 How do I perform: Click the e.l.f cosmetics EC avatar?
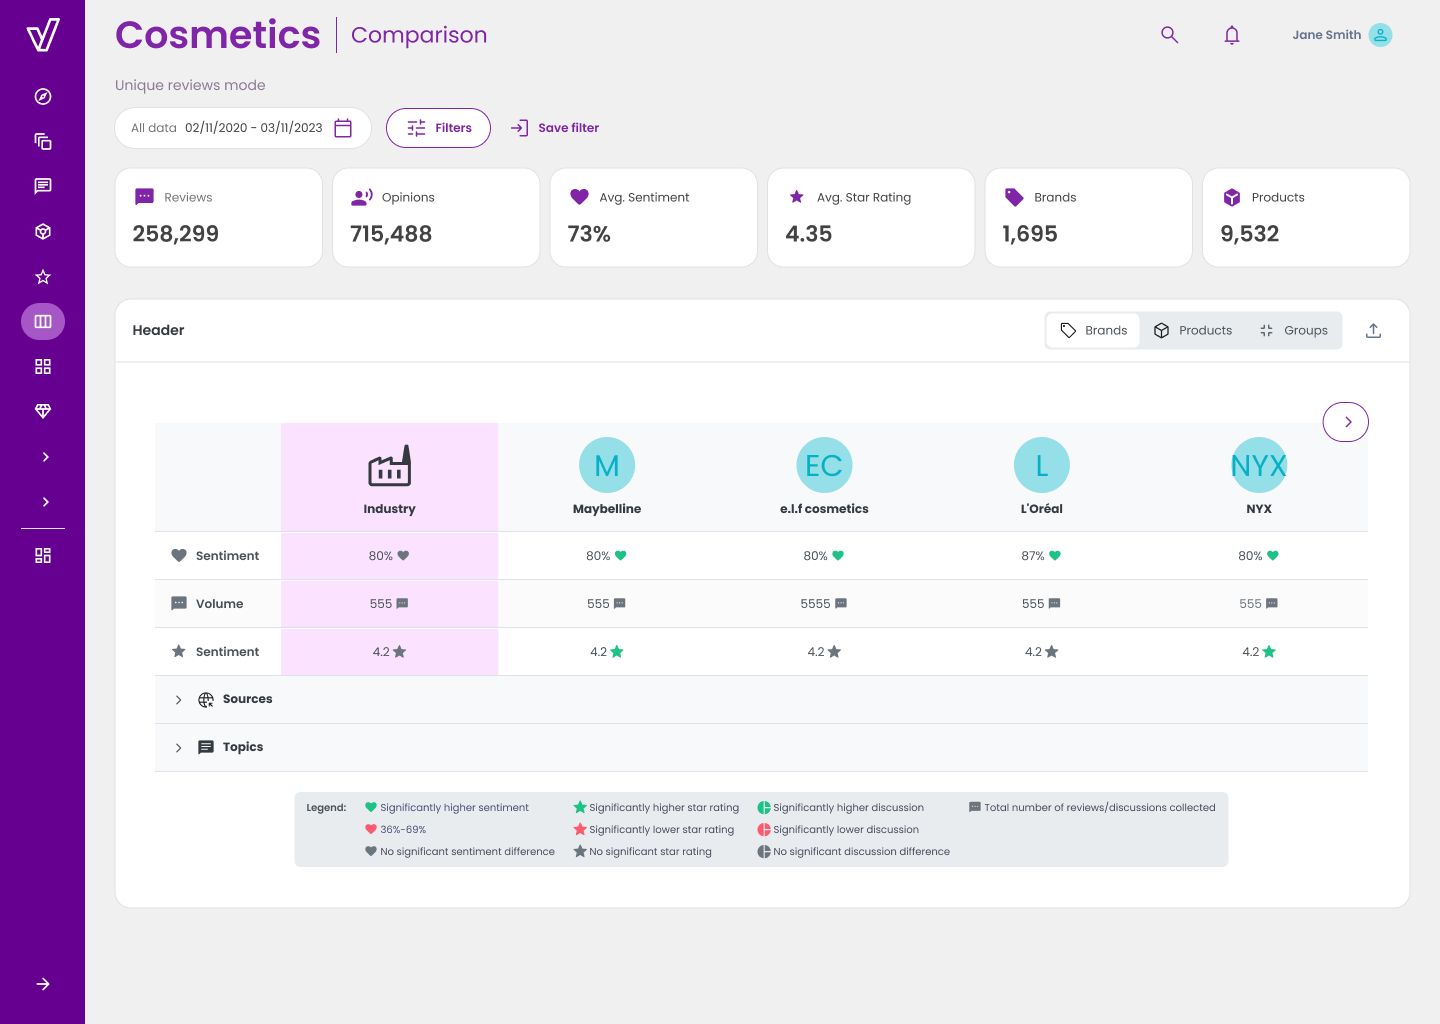tap(824, 465)
